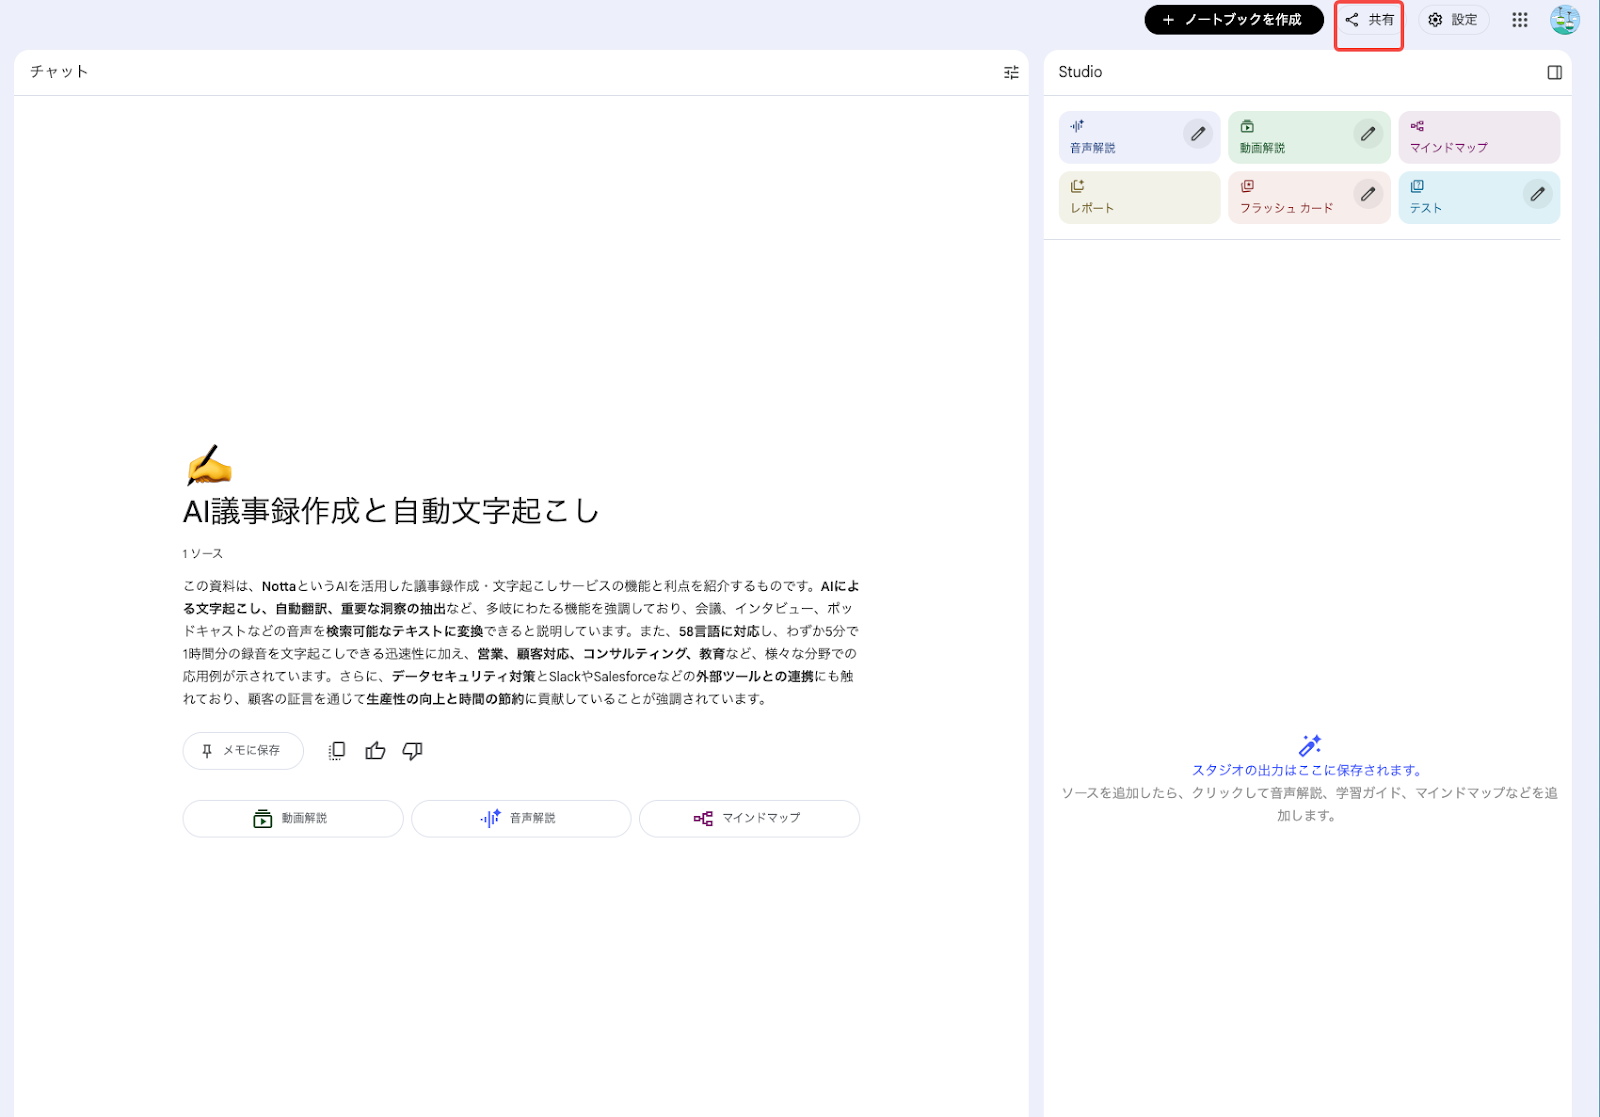Image resolution: width=1600 pixels, height=1117 pixels.
Task: Open the 共有 sharing dialog
Action: coord(1369,19)
